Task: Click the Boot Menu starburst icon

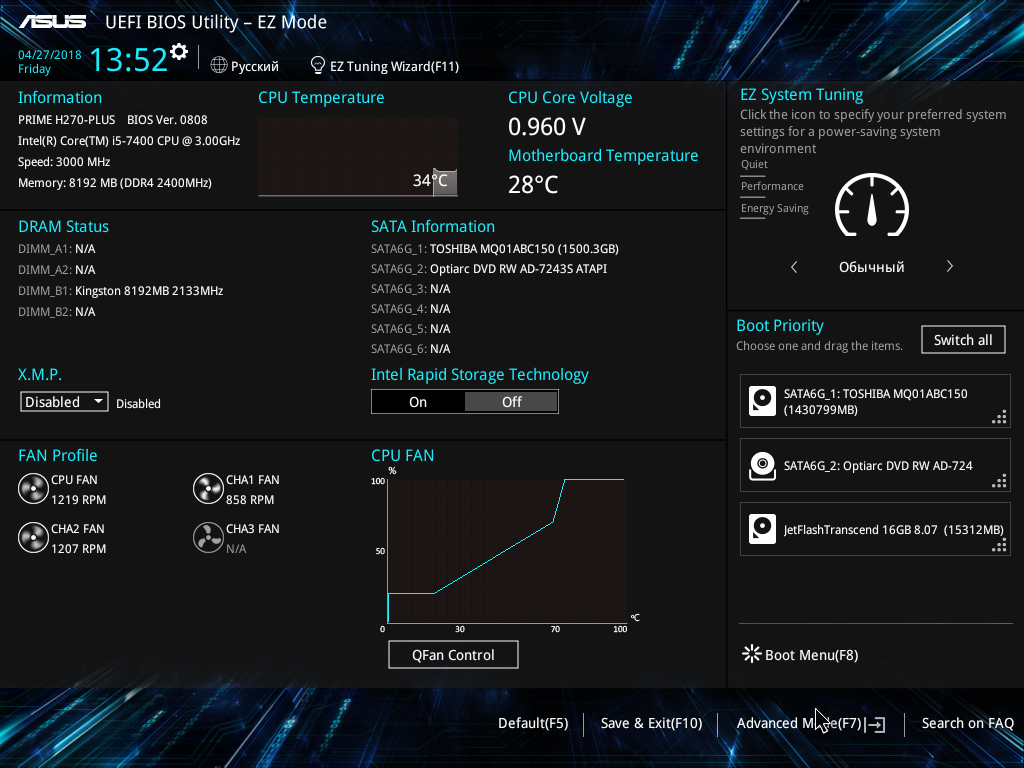Action: click(x=751, y=654)
